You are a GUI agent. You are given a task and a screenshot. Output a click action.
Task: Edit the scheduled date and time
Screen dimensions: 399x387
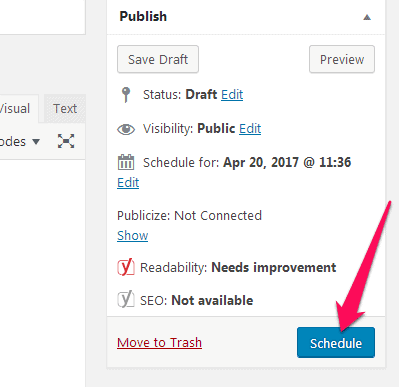point(128,183)
